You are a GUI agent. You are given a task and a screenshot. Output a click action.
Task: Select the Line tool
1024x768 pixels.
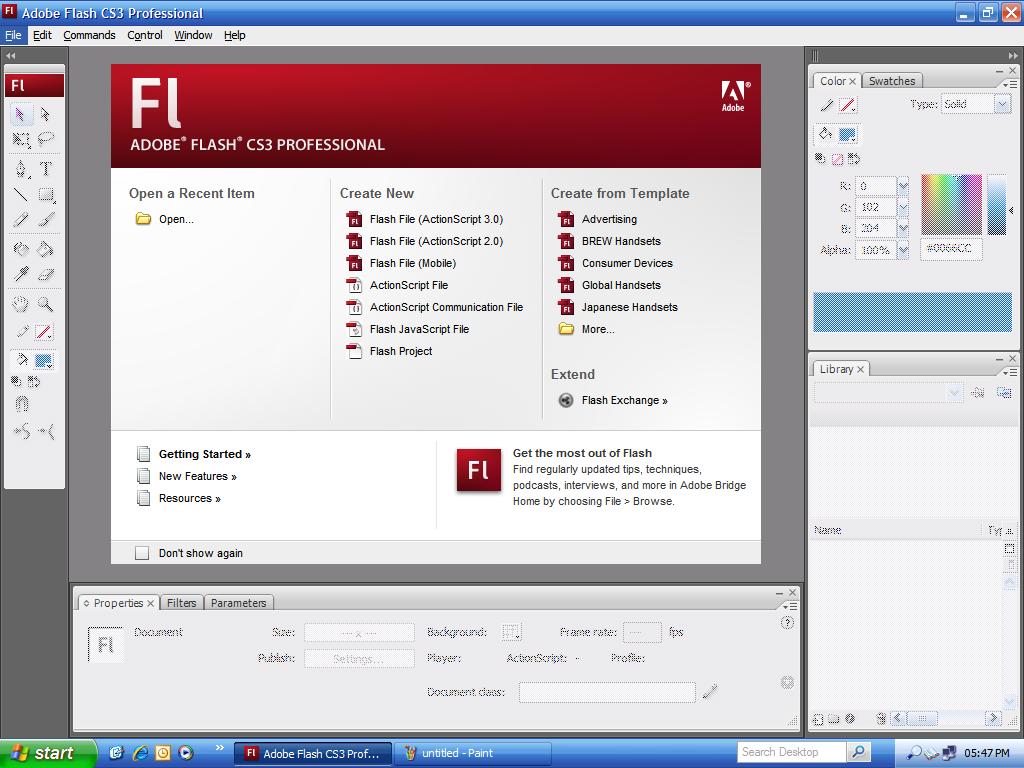coord(20,195)
